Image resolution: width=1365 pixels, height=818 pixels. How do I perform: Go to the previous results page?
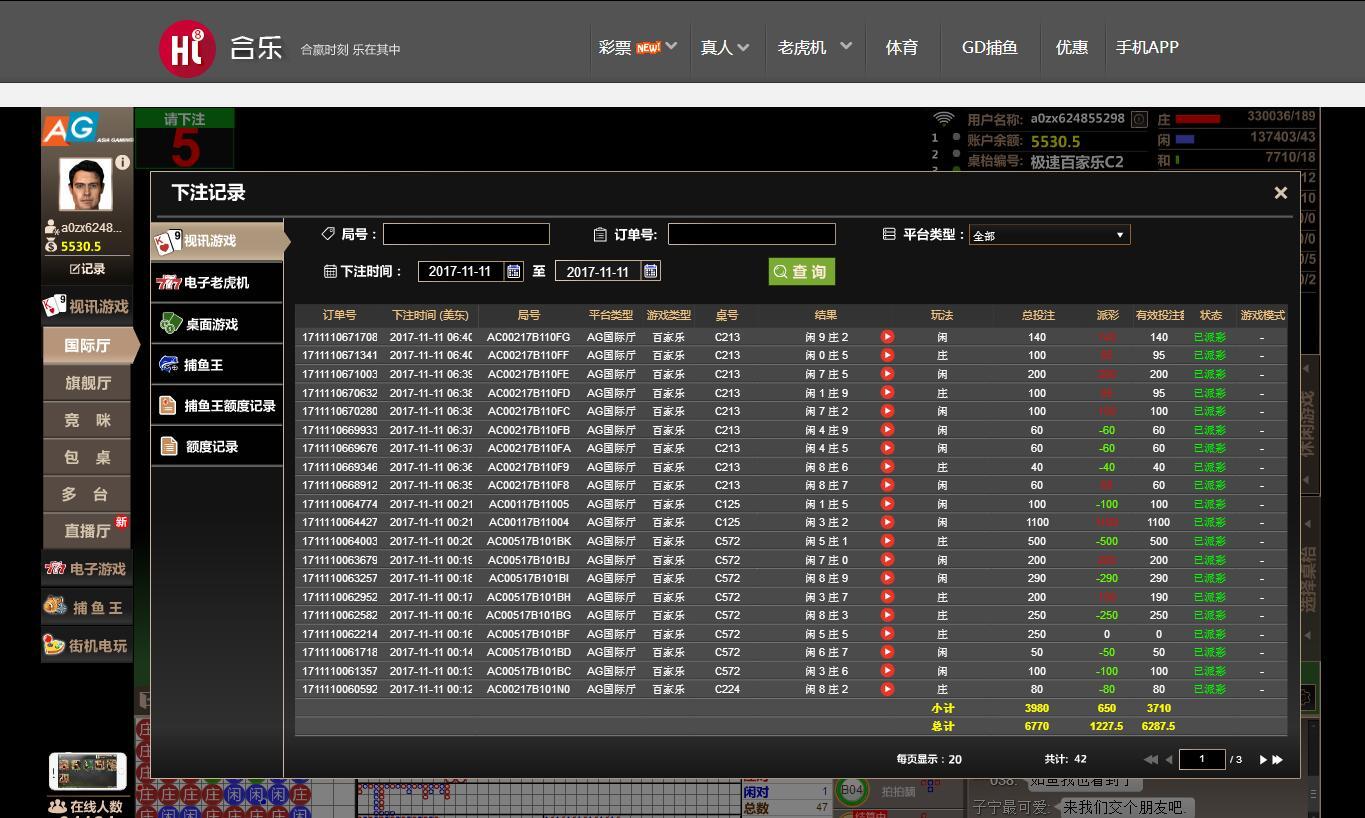tap(1168, 760)
